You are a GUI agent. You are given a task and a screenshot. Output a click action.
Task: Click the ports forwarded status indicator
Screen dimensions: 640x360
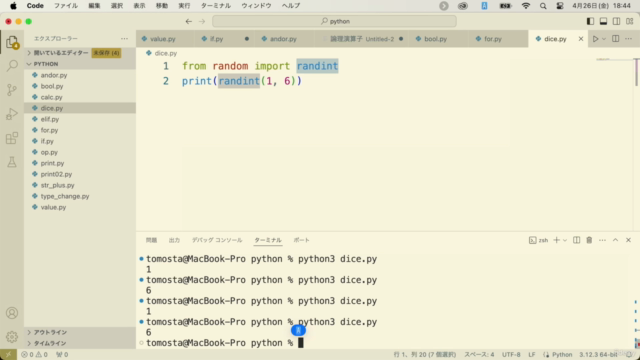[x=62, y=355]
